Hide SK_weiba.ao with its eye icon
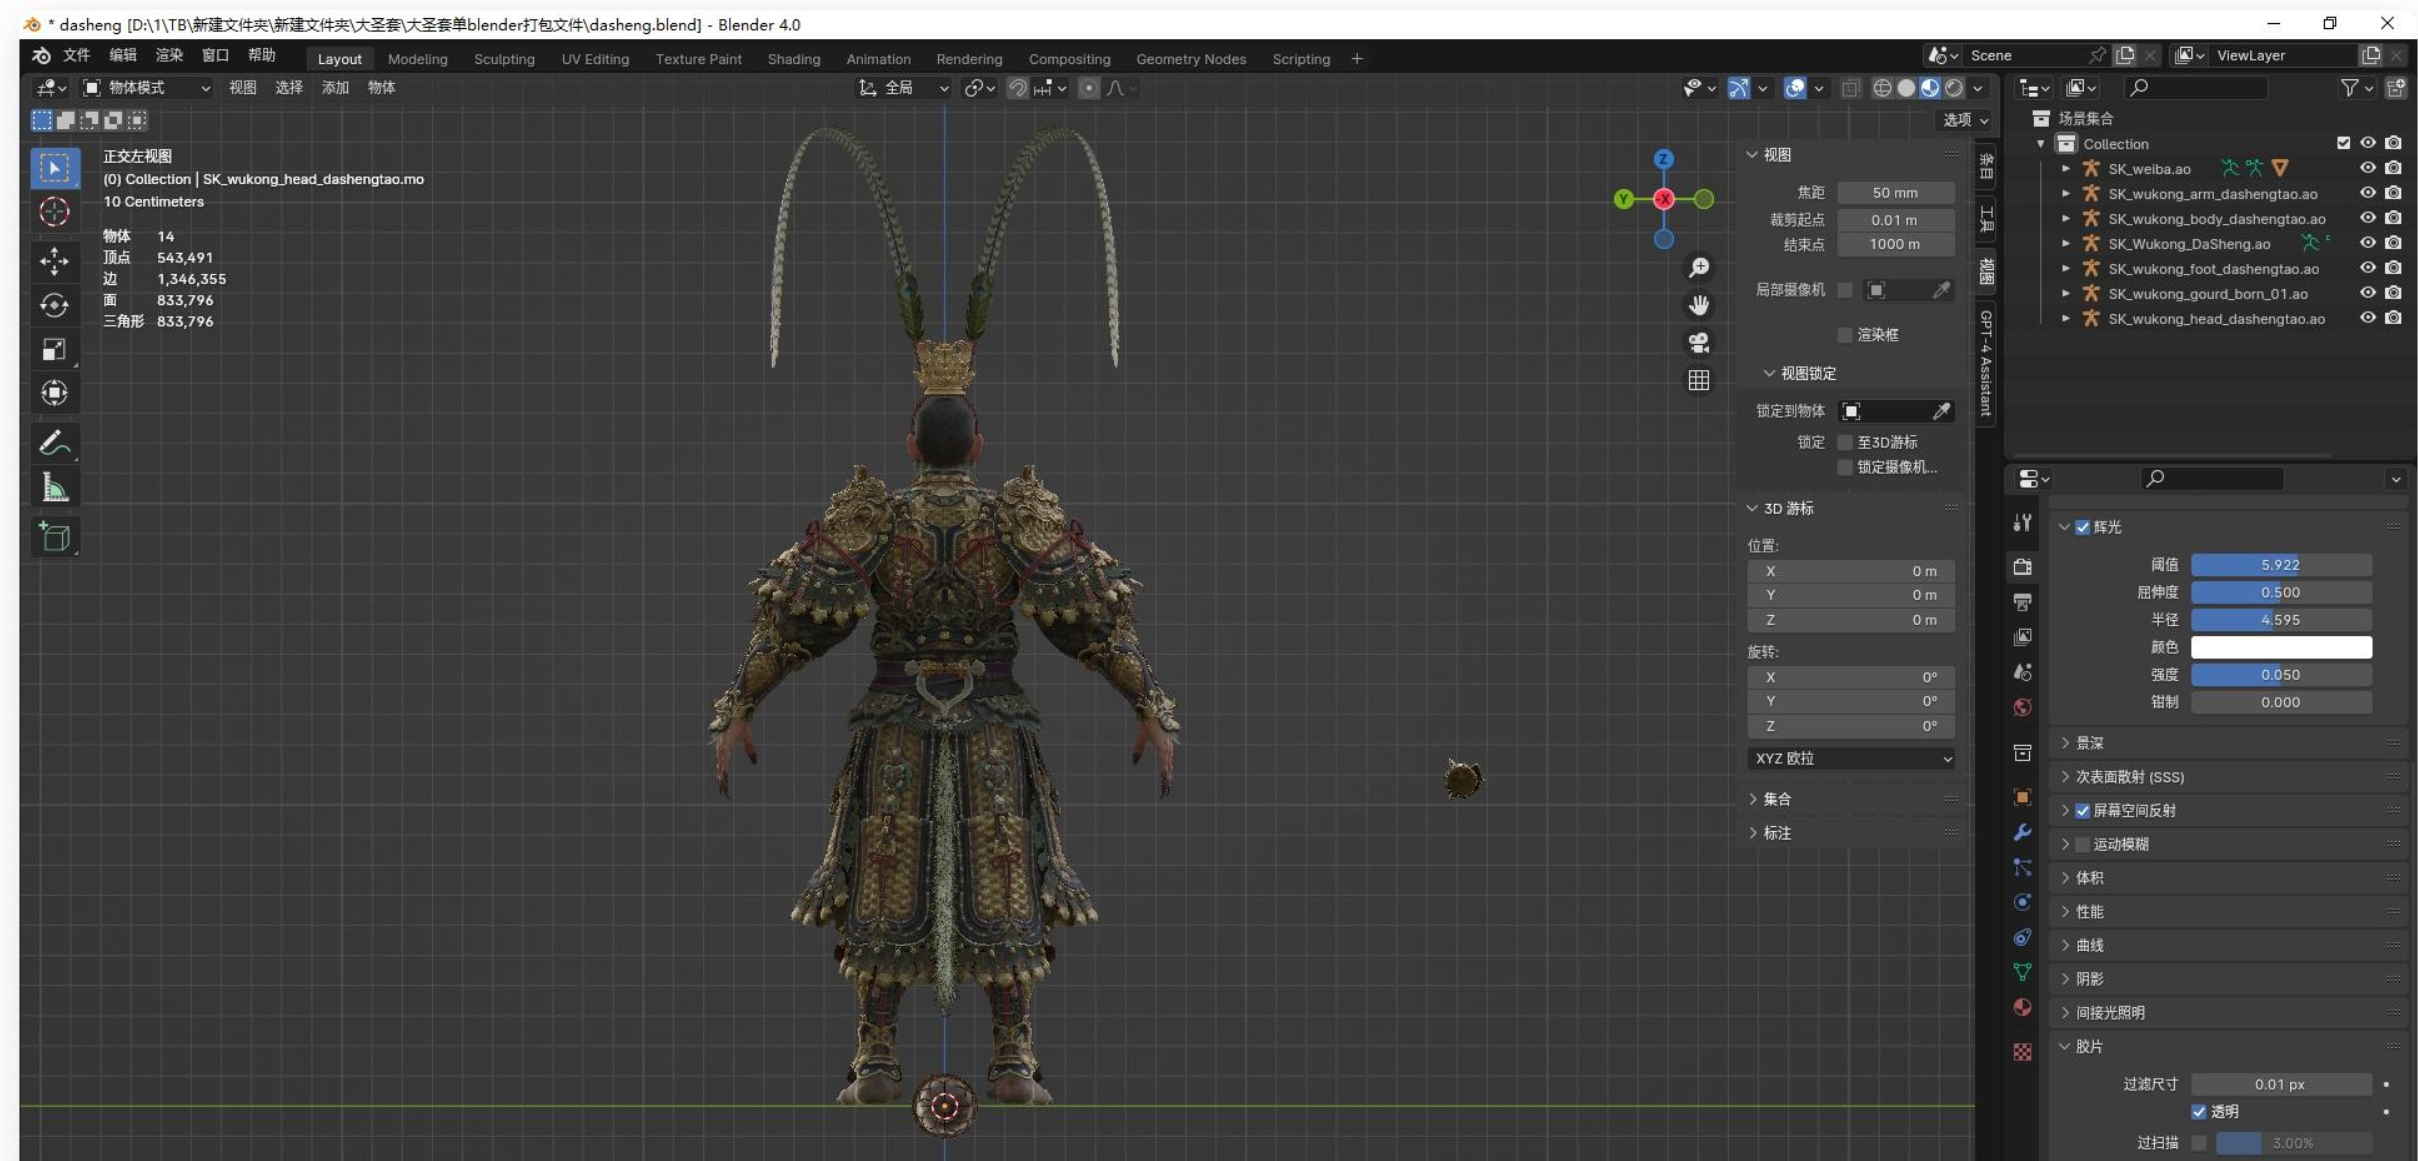 point(2367,168)
